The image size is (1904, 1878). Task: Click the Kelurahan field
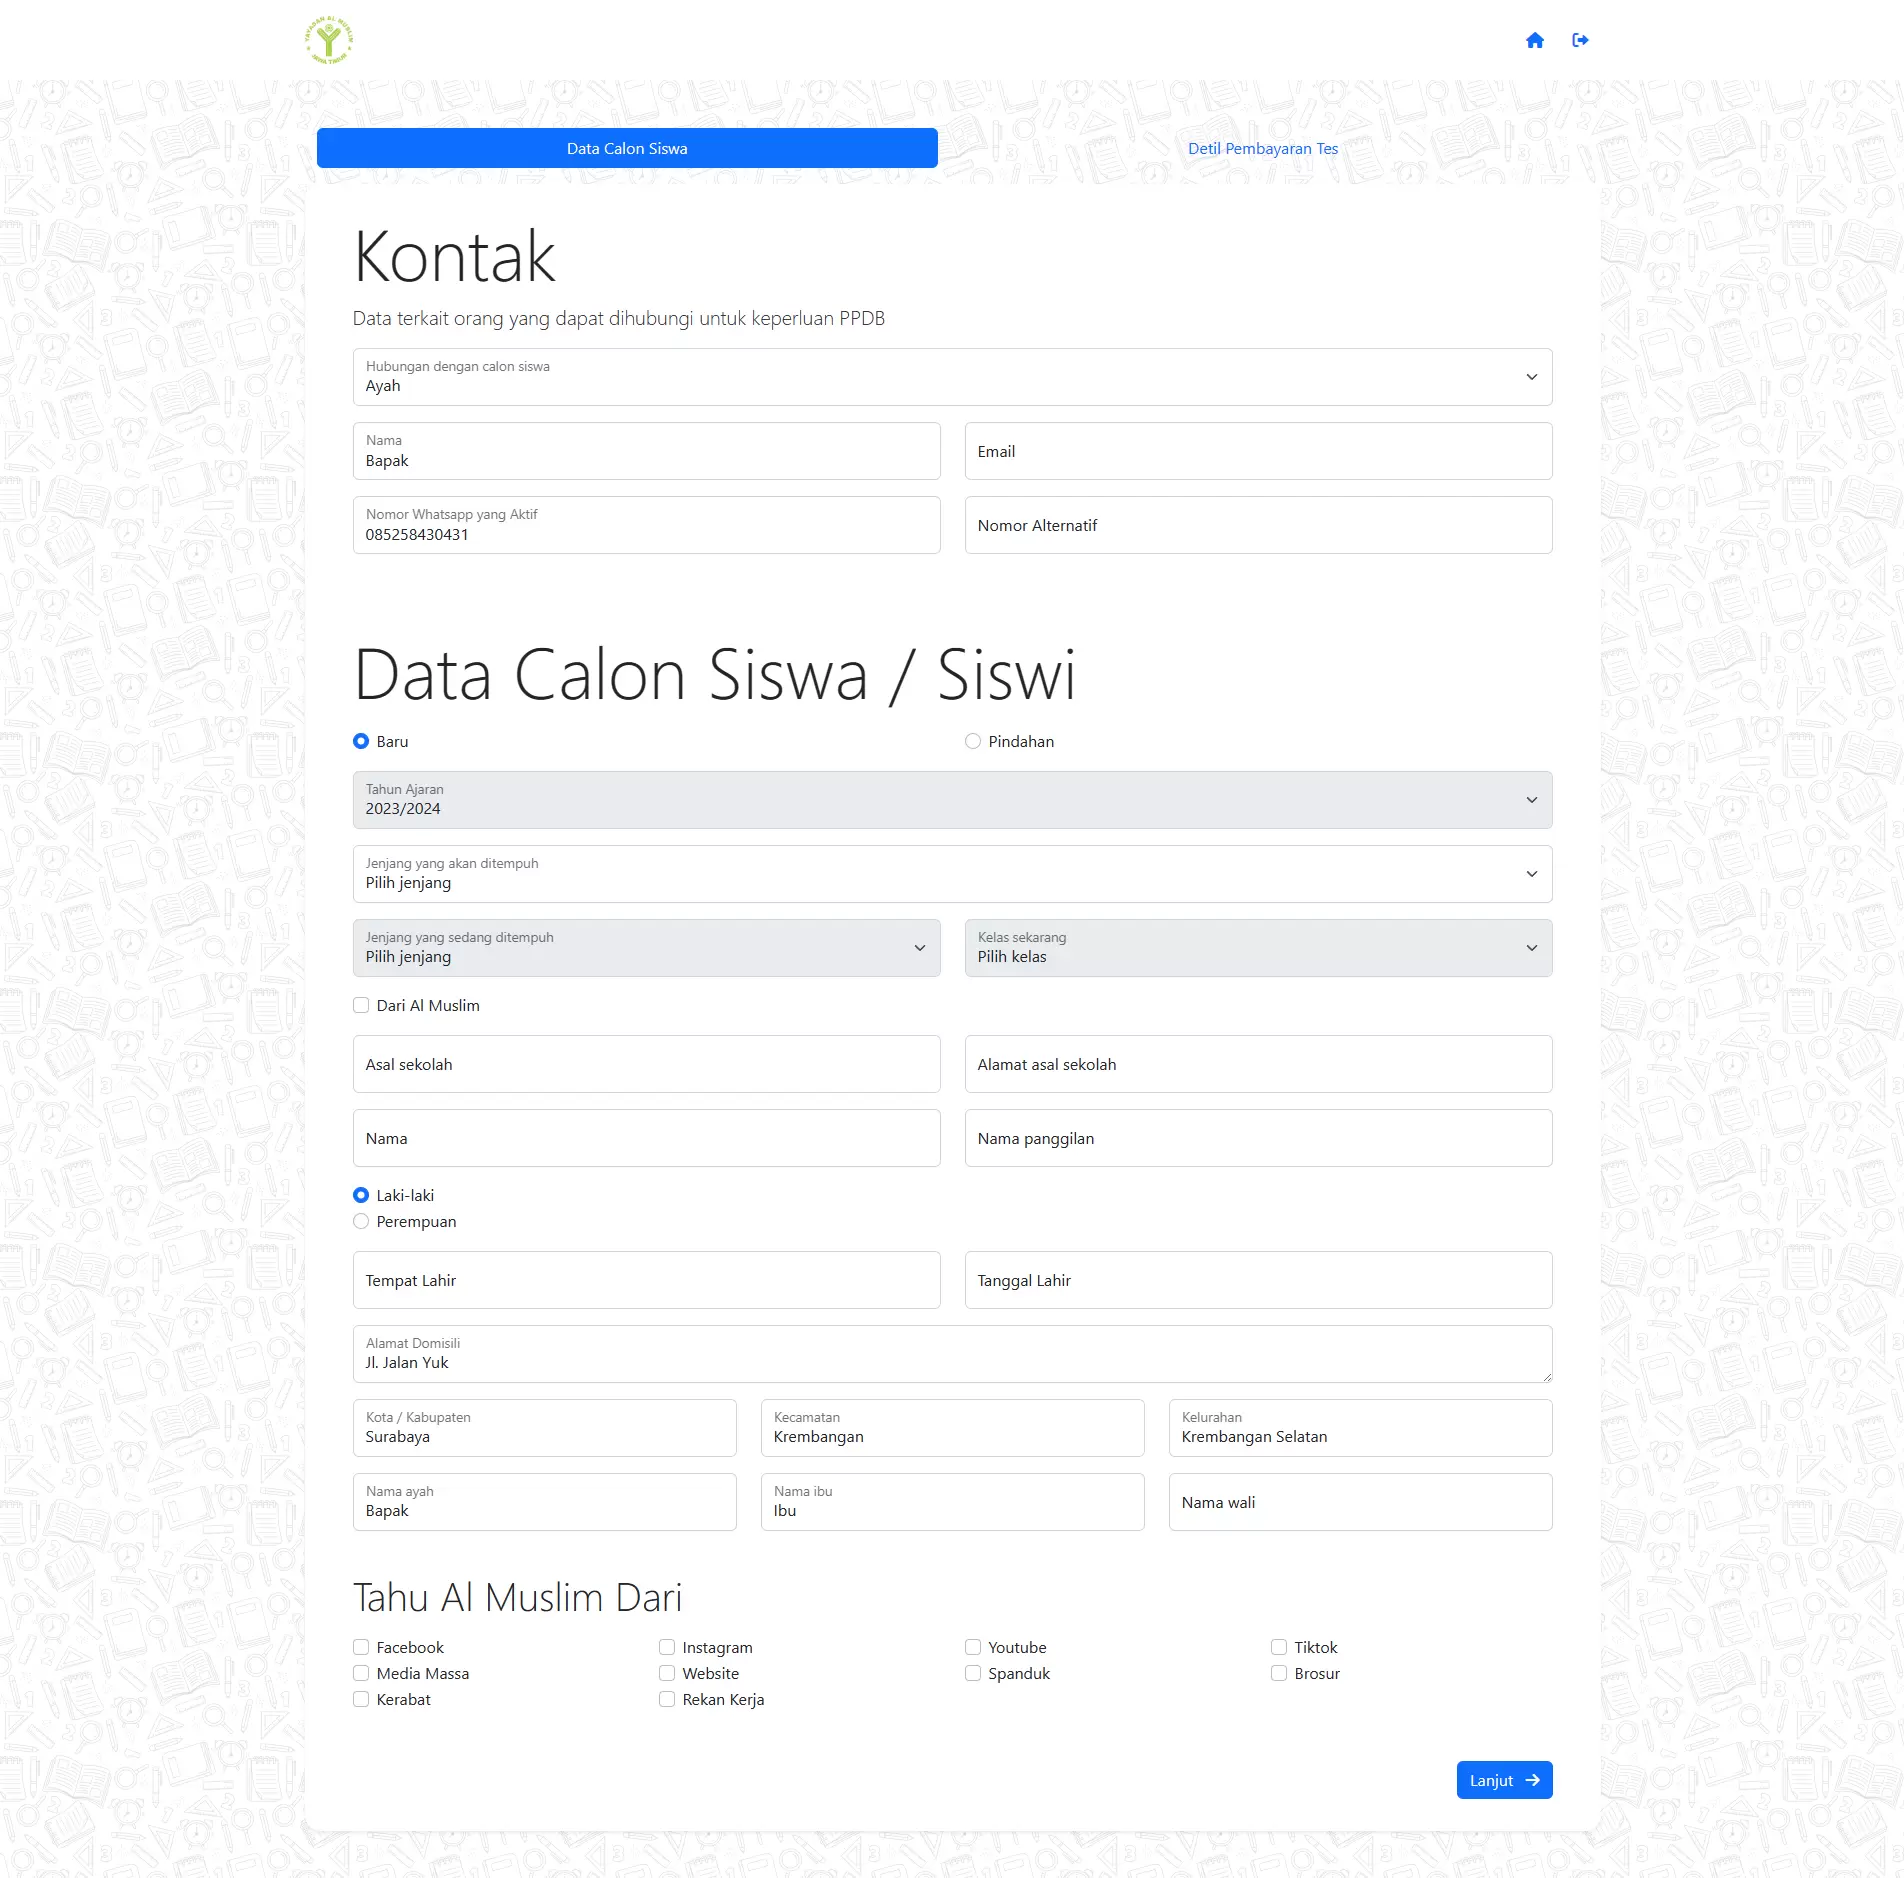click(x=1360, y=1428)
